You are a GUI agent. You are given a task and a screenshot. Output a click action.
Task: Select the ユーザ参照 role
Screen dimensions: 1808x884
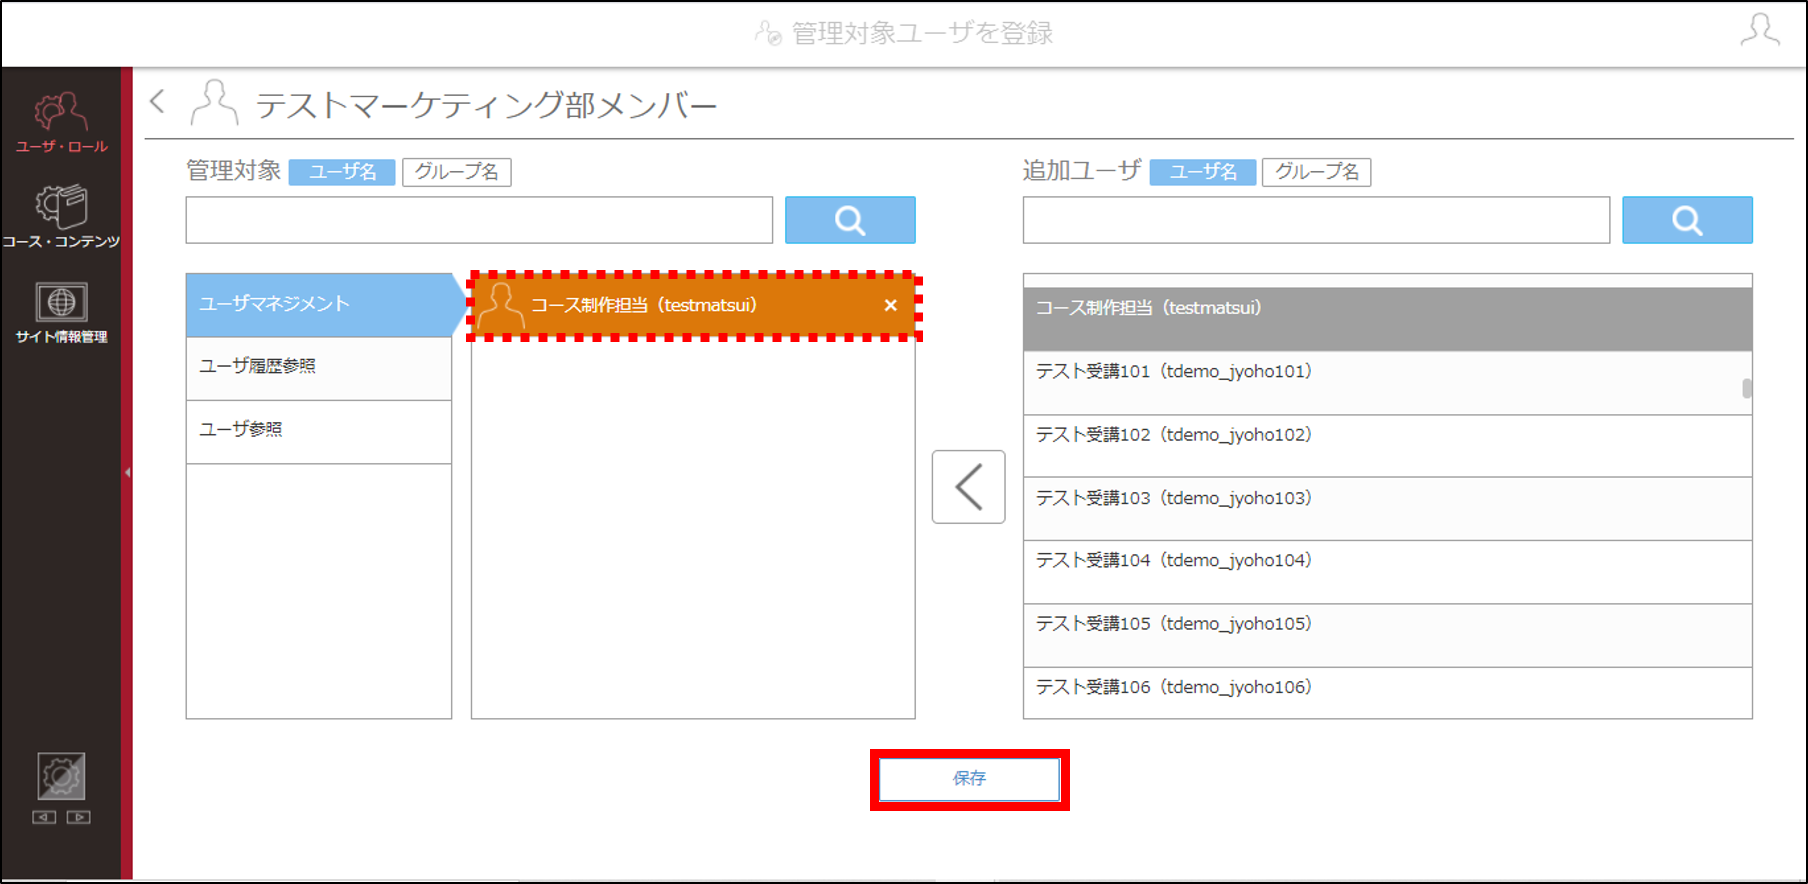click(319, 431)
